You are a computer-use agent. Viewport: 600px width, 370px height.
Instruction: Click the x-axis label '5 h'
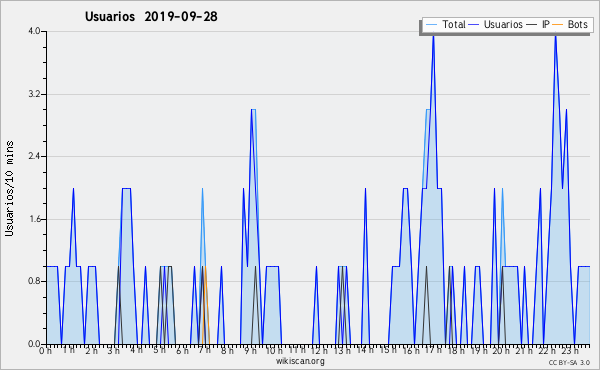[159, 350]
